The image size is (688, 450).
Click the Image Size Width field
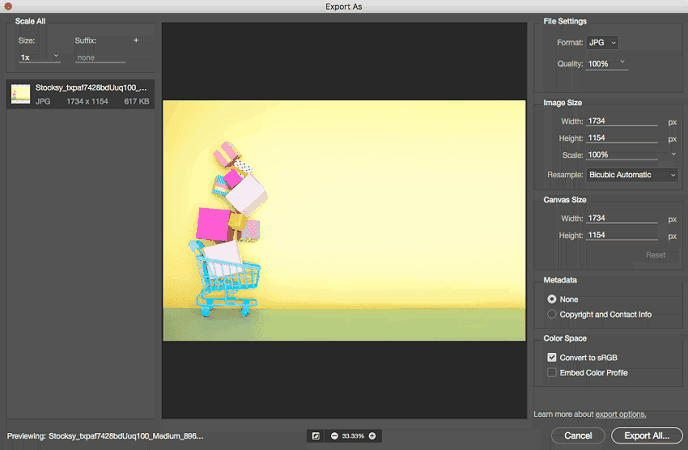coord(622,121)
